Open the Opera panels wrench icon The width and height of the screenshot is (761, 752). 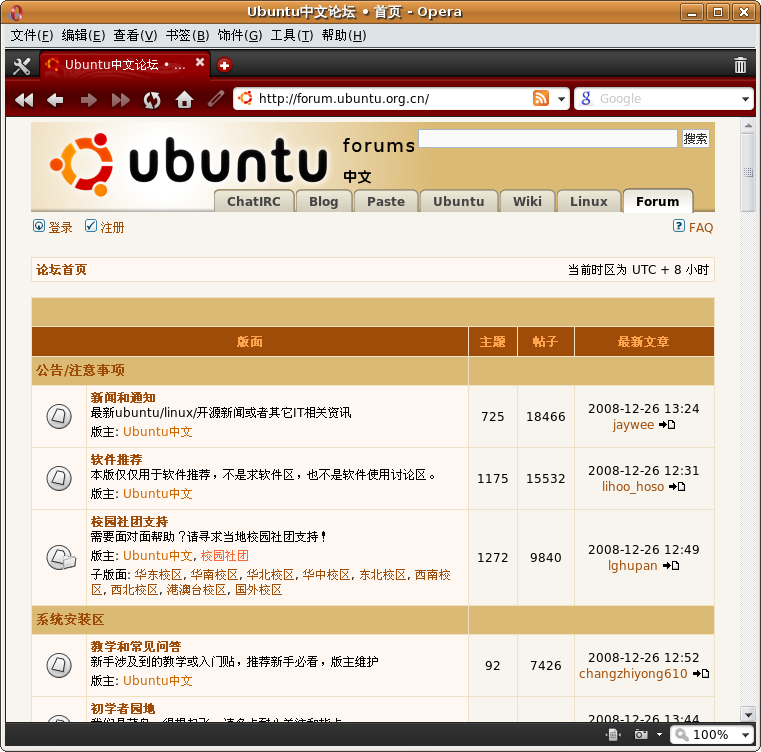21,66
